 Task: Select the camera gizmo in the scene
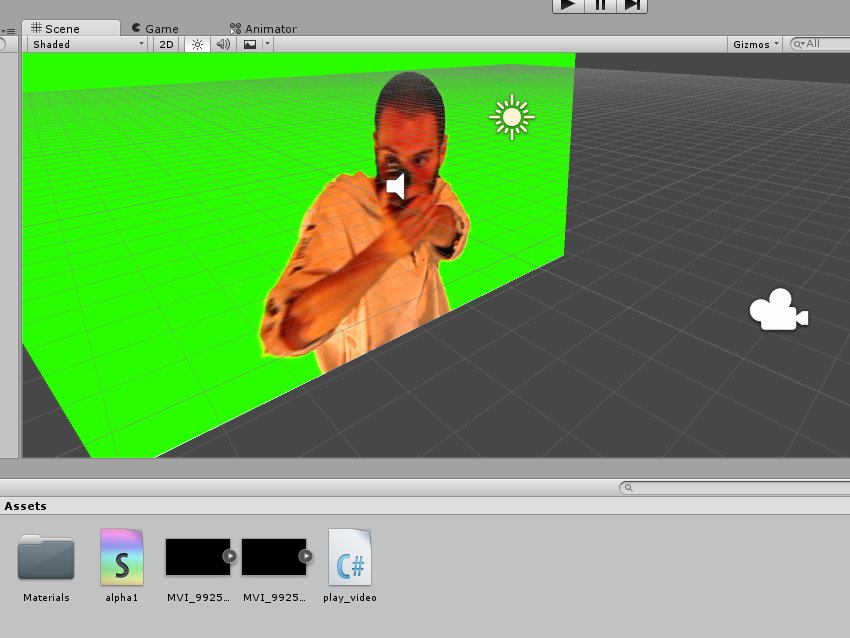[x=778, y=310]
